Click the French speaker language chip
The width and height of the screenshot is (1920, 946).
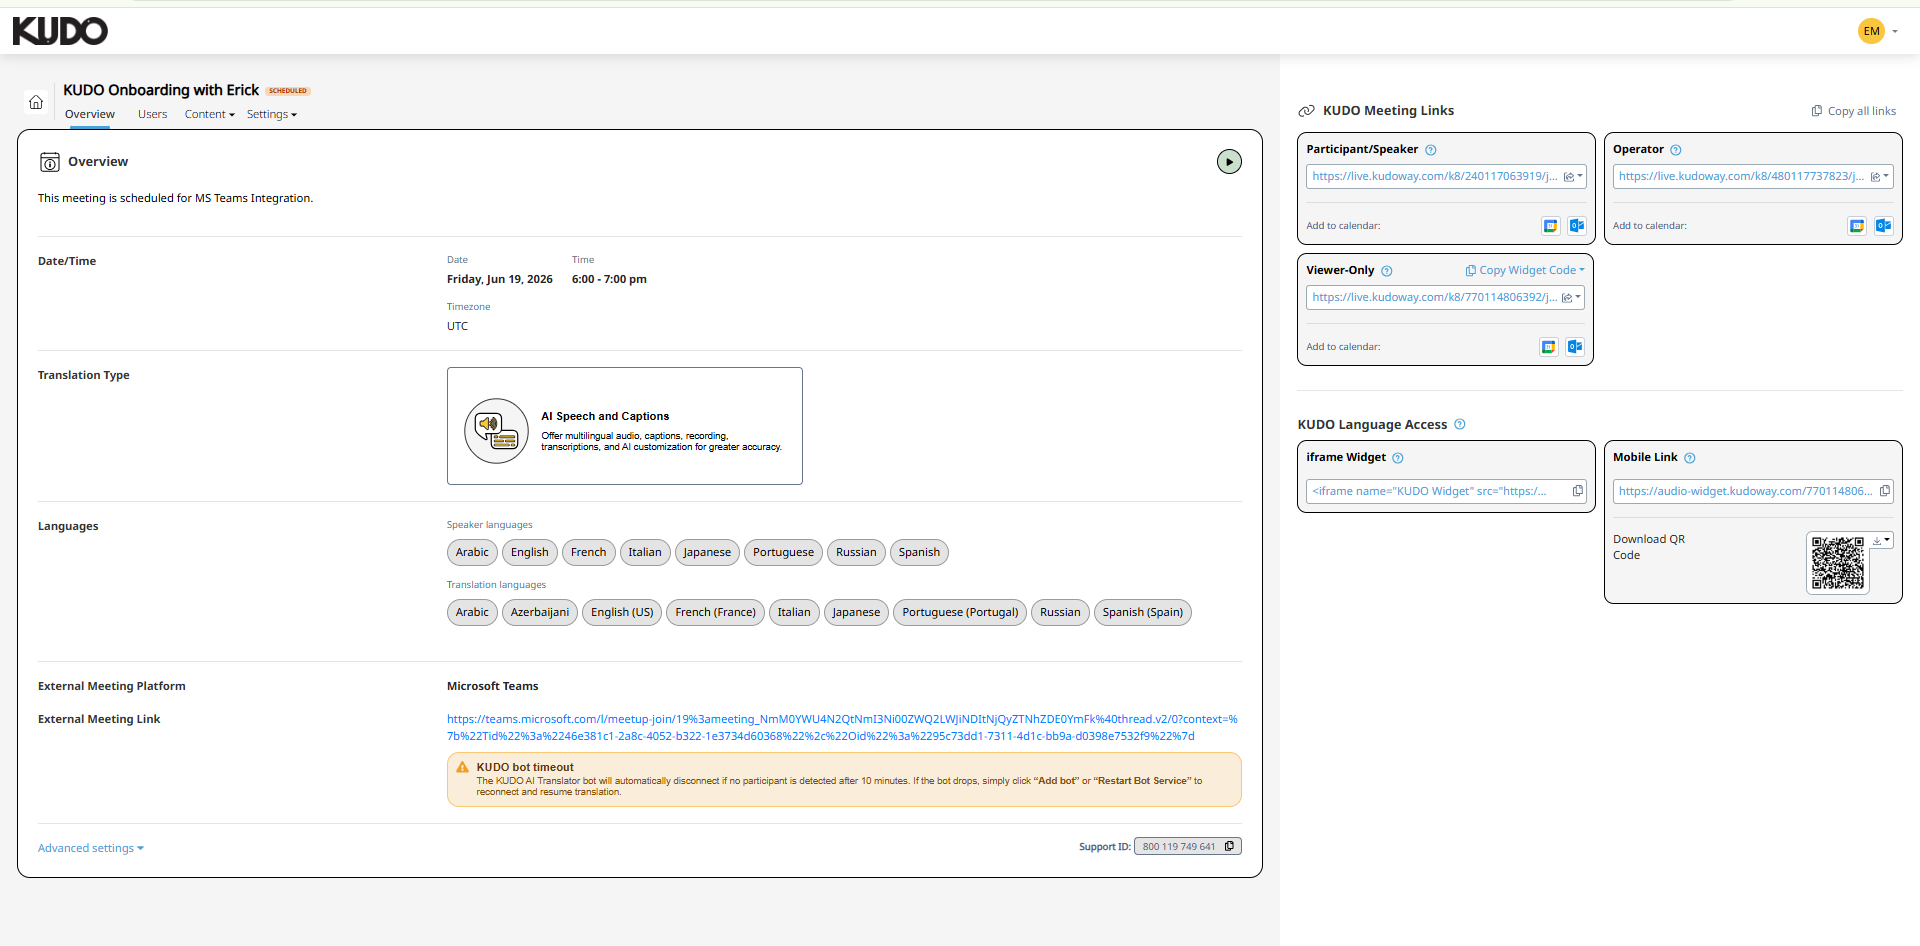pos(588,552)
